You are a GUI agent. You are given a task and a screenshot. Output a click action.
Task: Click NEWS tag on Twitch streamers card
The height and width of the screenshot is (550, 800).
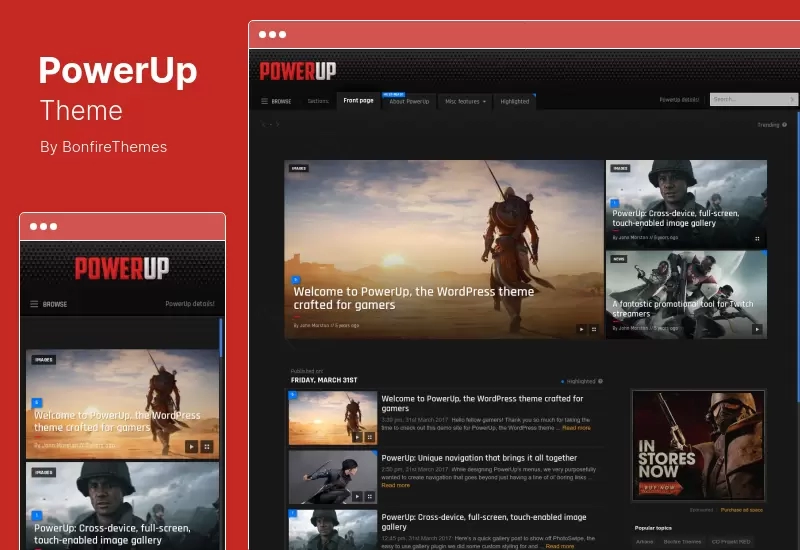click(619, 259)
